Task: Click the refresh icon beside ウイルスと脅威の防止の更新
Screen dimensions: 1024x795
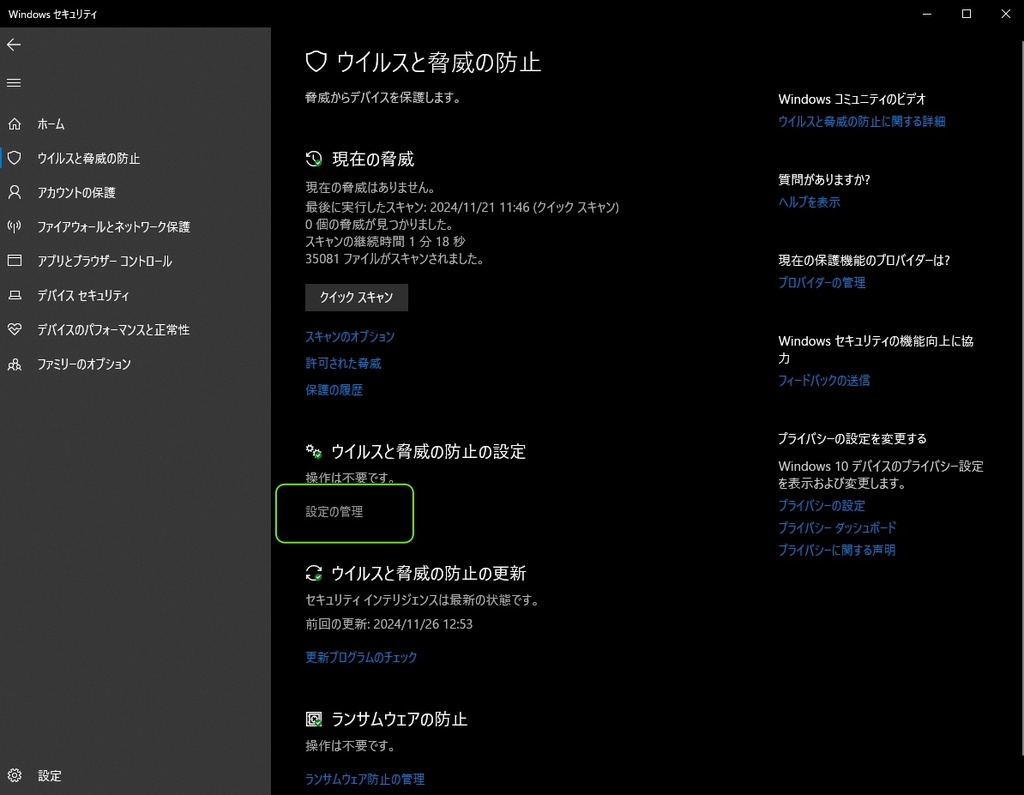Action: [314, 573]
